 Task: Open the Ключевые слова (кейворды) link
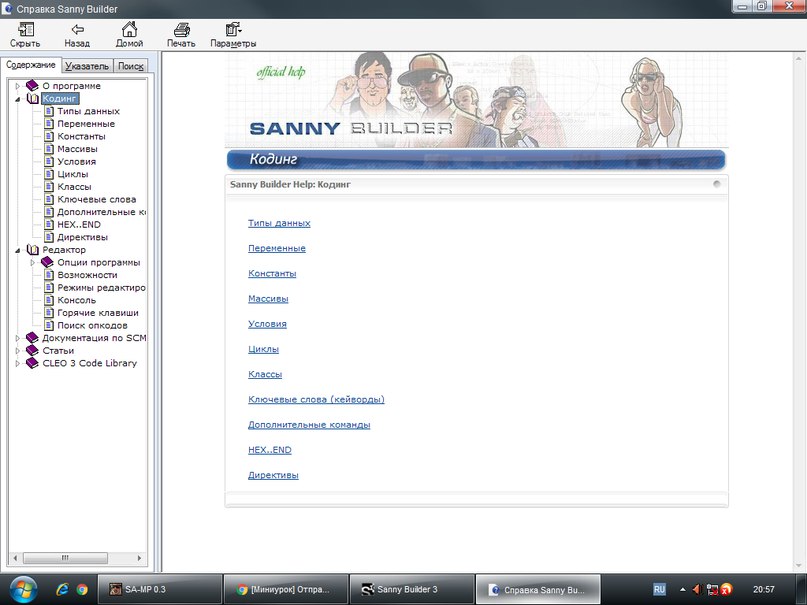(316, 400)
